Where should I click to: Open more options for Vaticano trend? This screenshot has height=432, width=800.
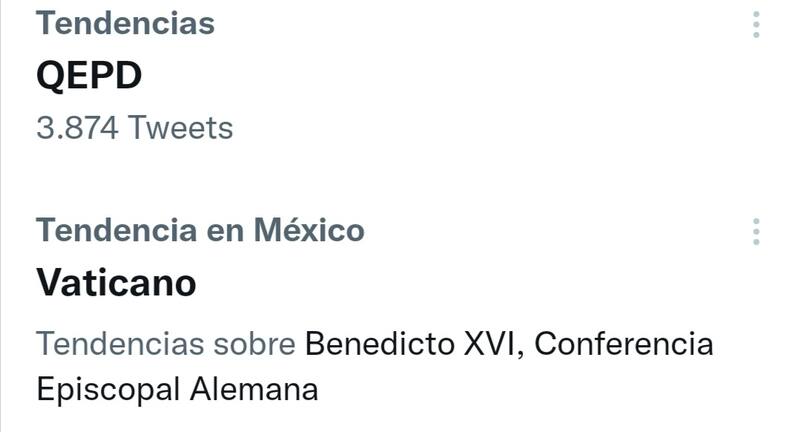[x=757, y=232]
